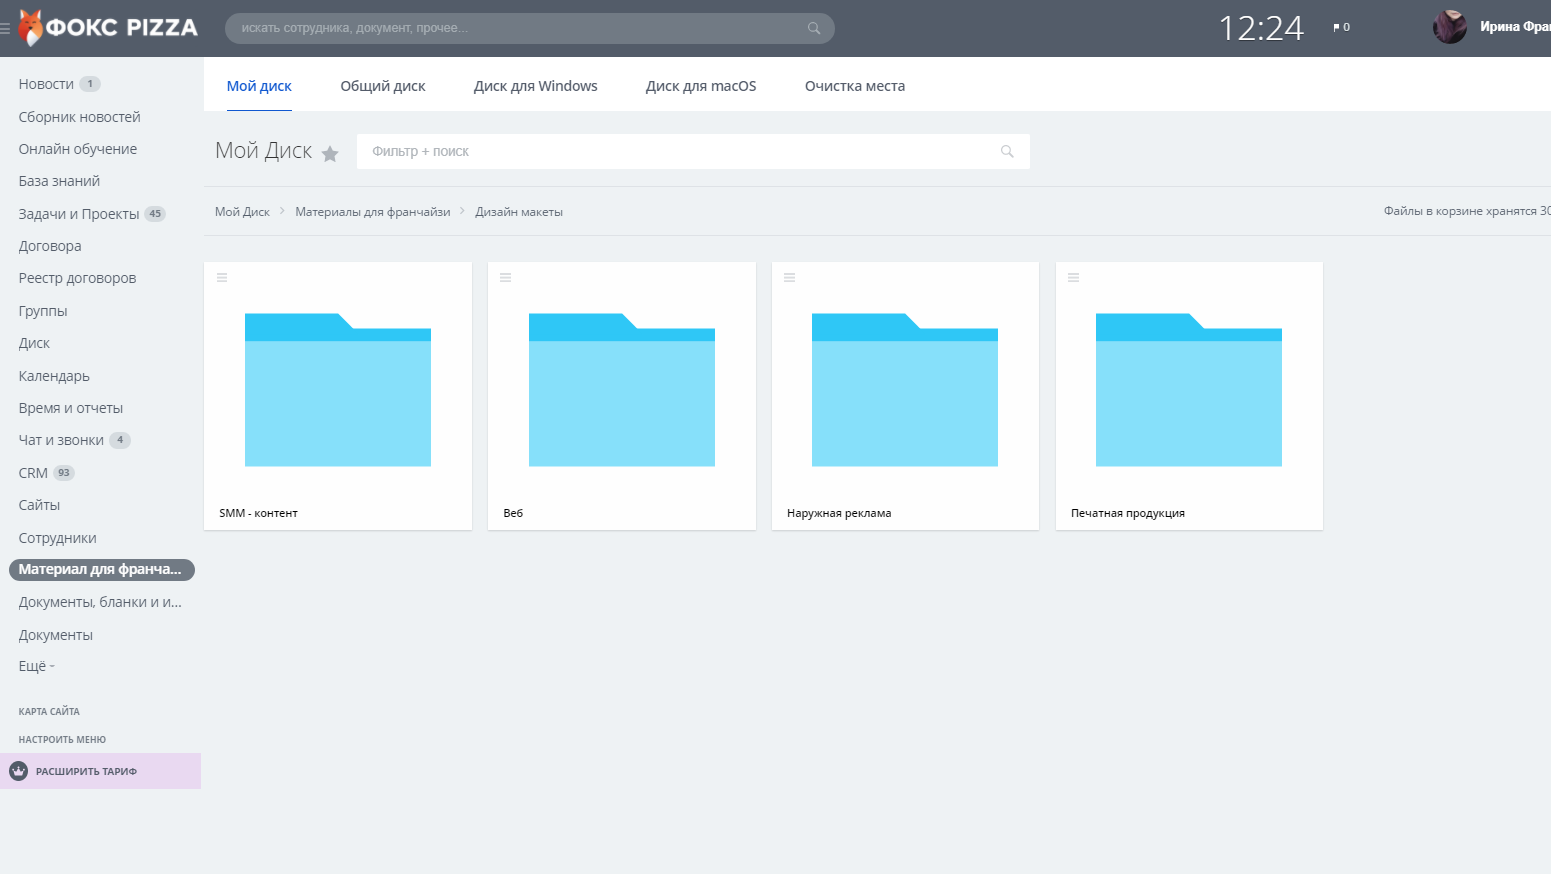
Task: Focus the top employee and document search field
Action: pos(530,28)
